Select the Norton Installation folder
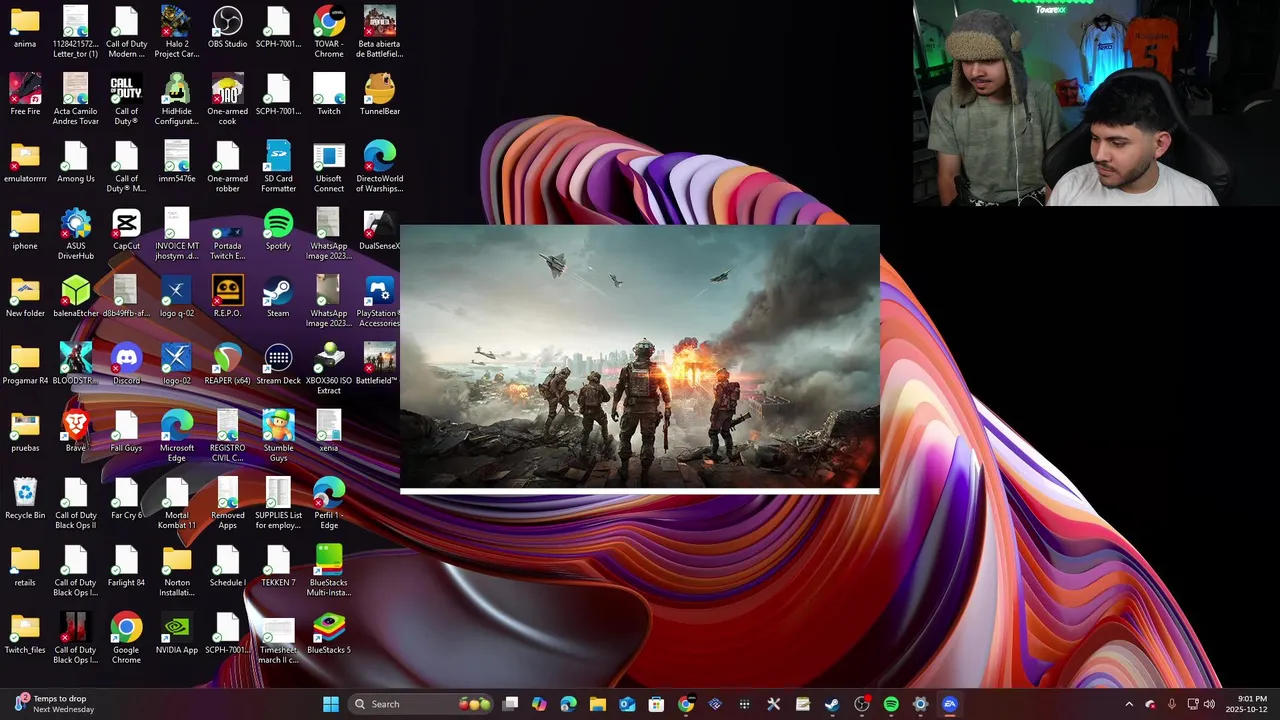The height and width of the screenshot is (720, 1280). 176,570
